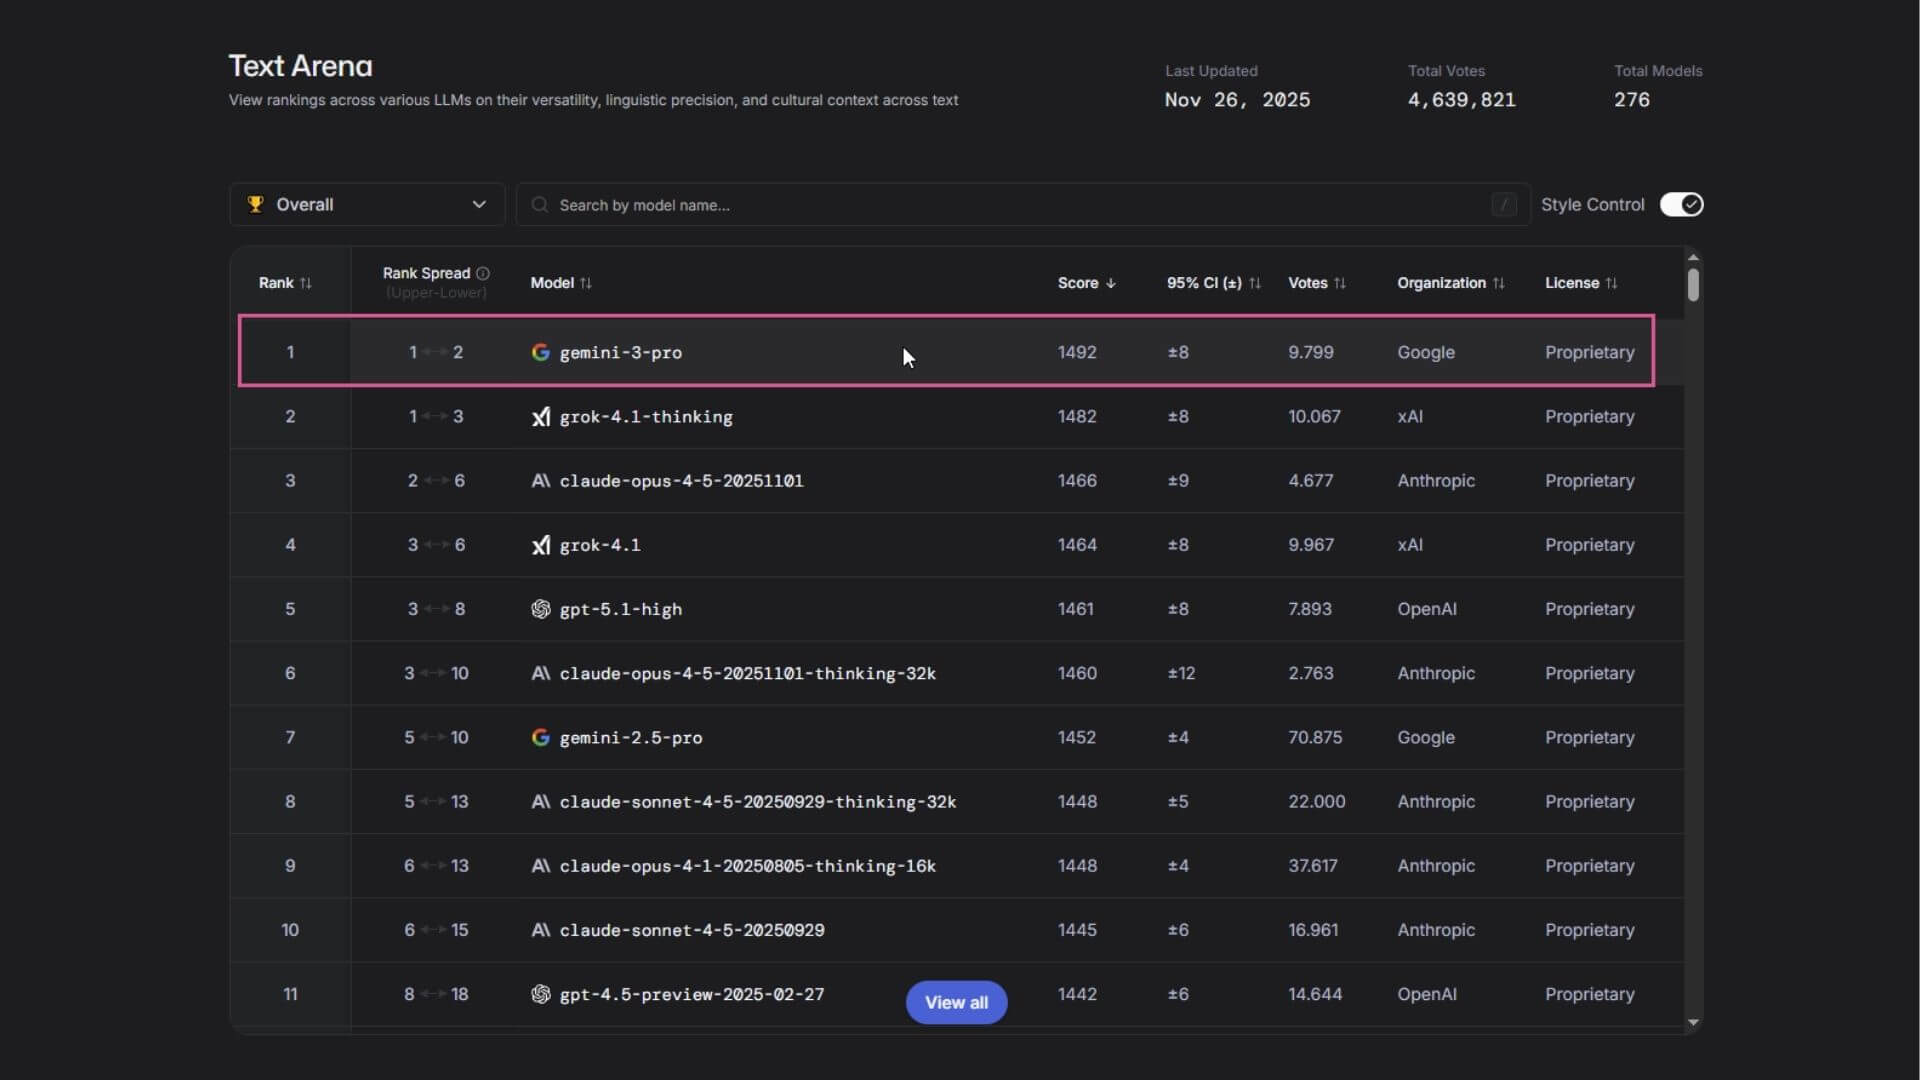
Task: Click the Google icon beside gemini-2.5-pro
Action: tap(541, 738)
